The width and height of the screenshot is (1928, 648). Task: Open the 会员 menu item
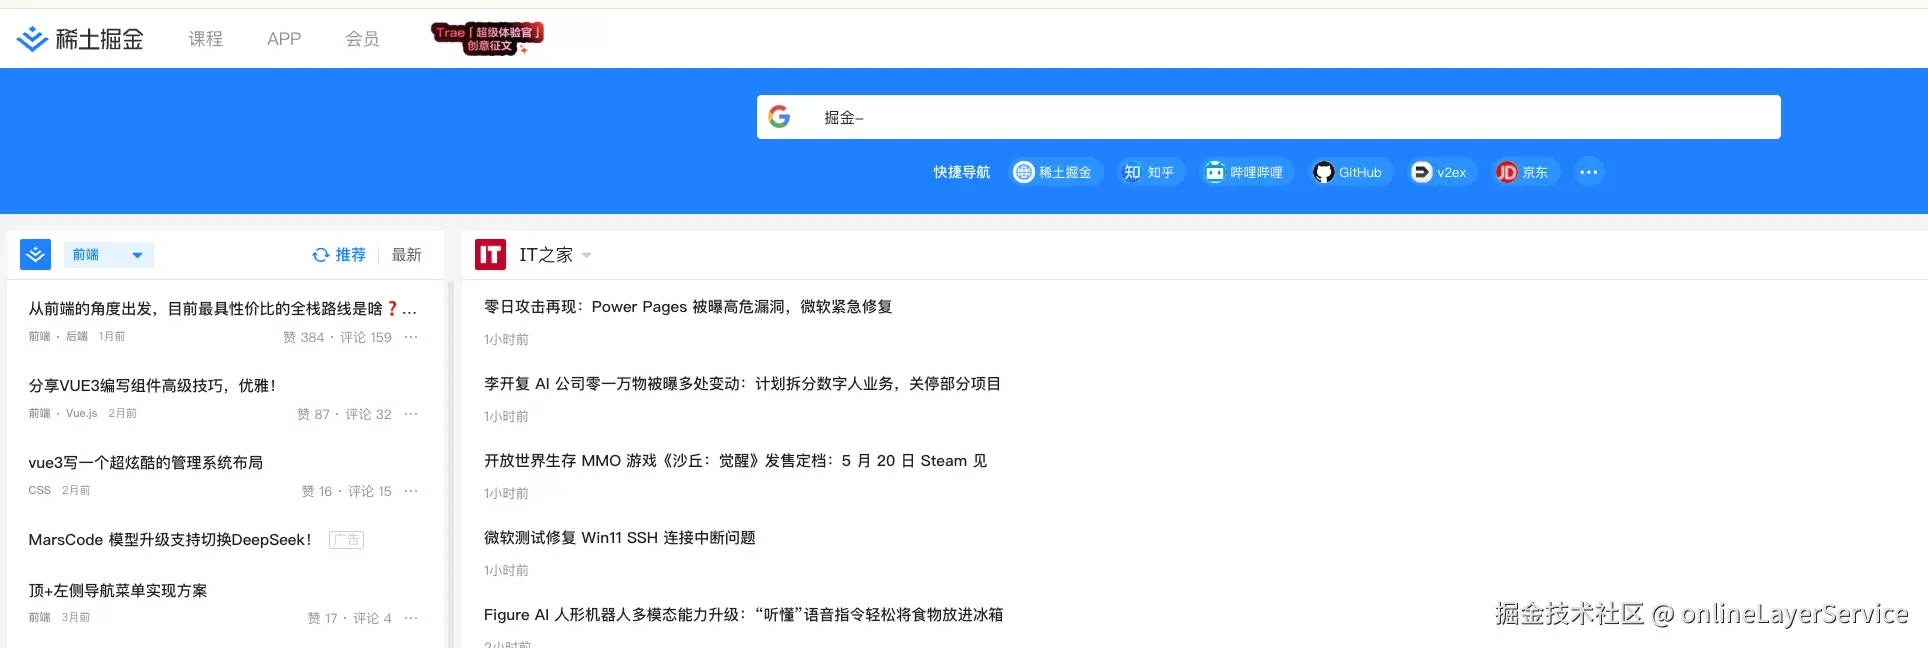[362, 39]
